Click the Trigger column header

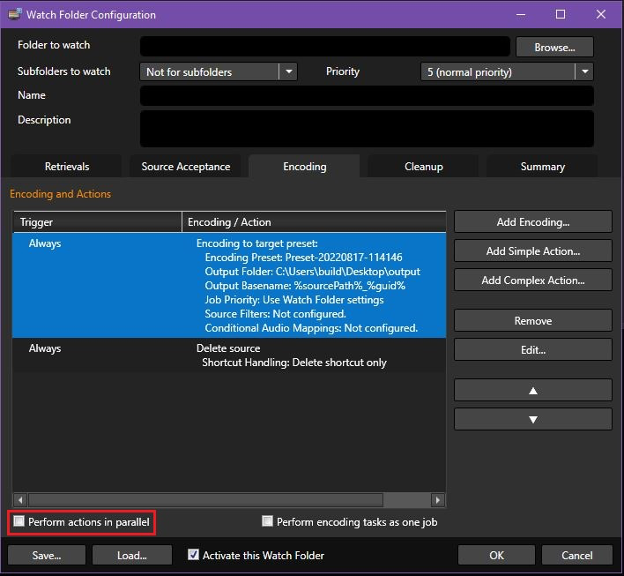[98, 222]
